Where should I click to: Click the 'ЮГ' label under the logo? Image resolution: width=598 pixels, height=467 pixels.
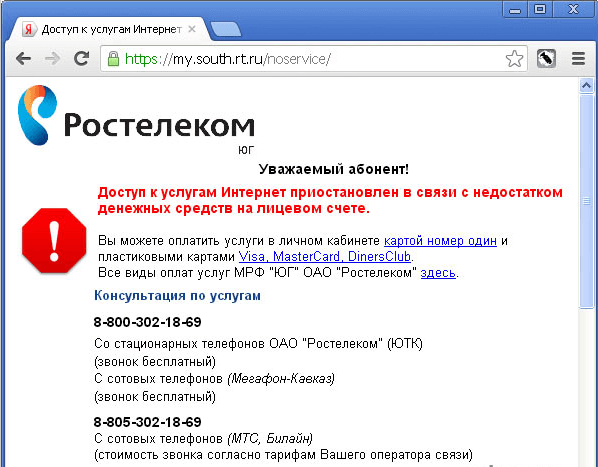[x=246, y=150]
